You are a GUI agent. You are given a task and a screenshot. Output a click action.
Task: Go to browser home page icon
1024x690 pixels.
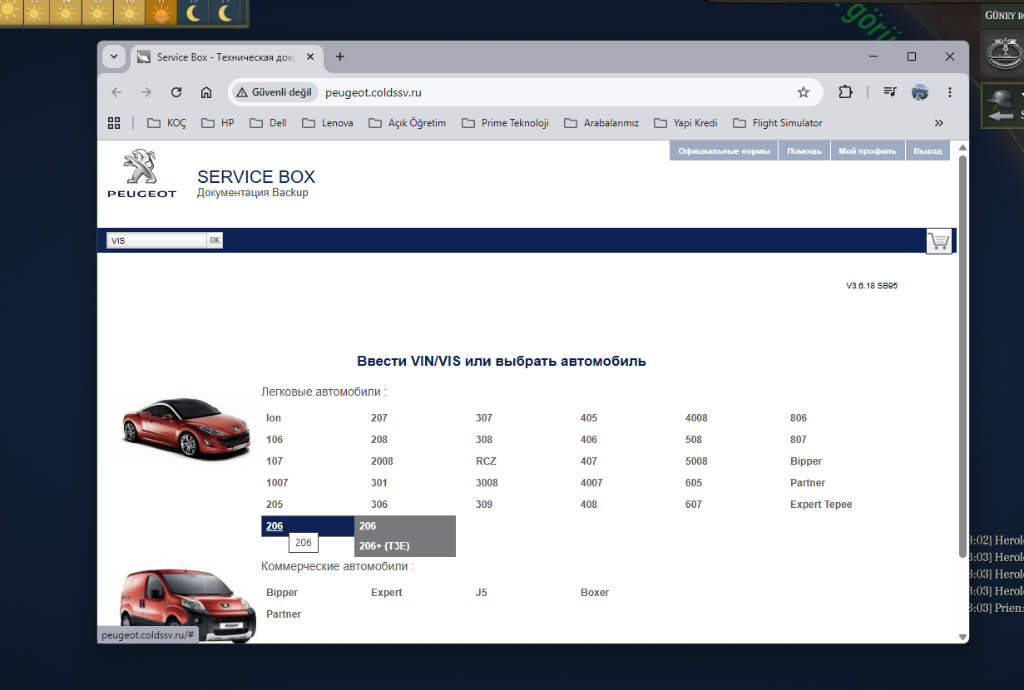[x=206, y=93]
